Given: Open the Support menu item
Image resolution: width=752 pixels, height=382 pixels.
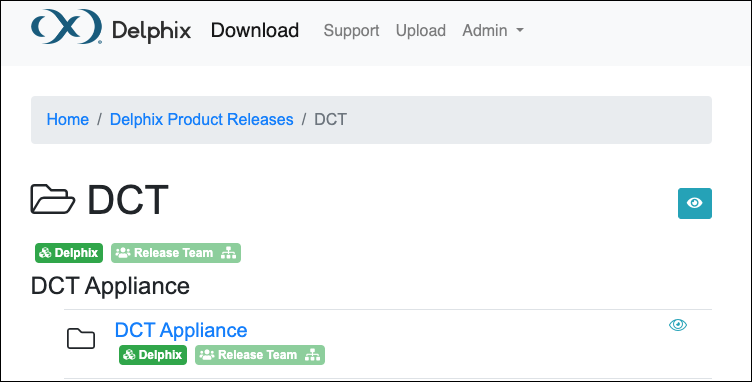Looking at the screenshot, I should tap(352, 30).
